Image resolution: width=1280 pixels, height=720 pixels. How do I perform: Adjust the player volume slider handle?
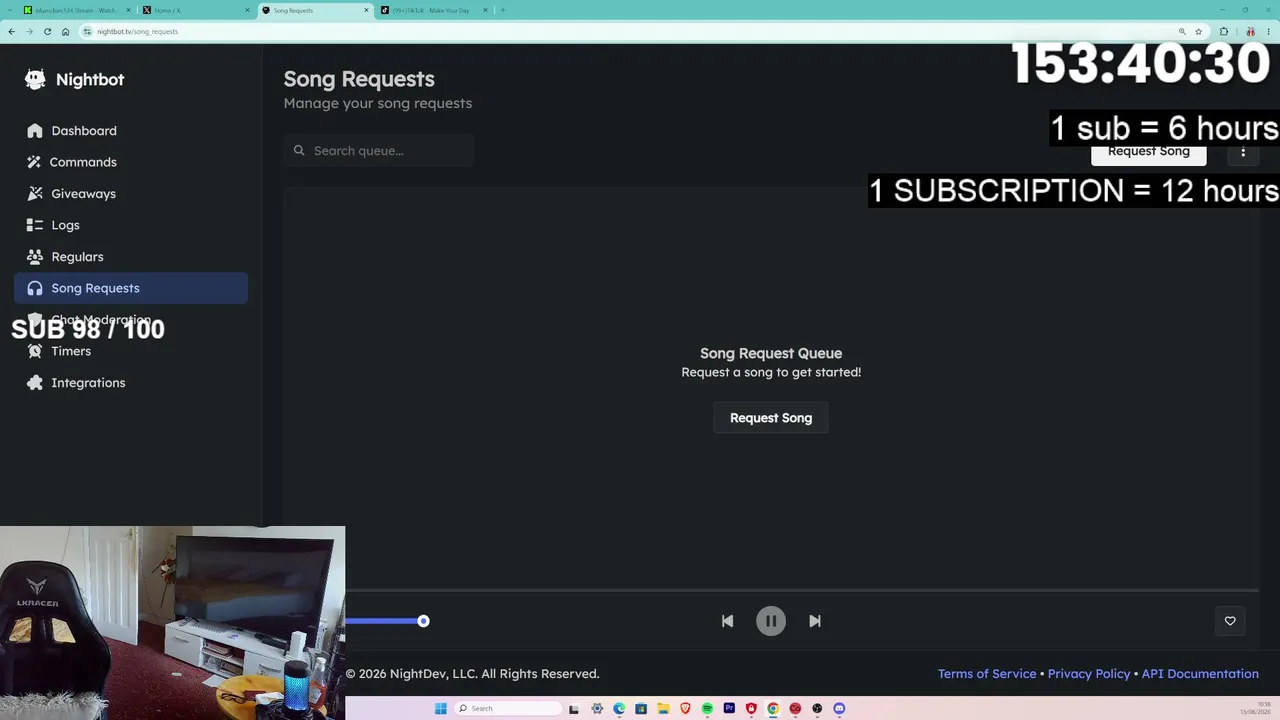(x=423, y=621)
